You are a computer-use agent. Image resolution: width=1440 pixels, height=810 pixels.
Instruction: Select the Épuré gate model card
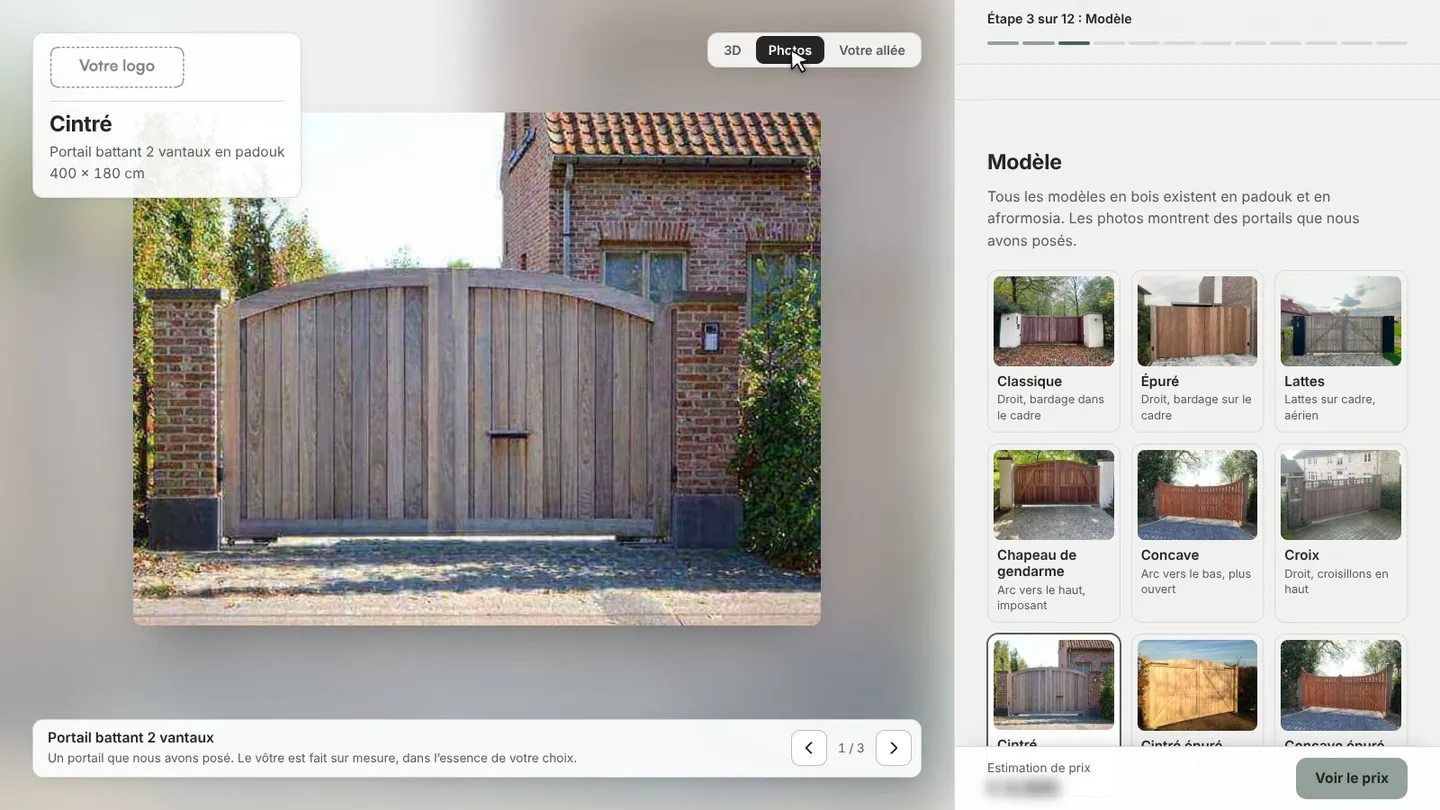[1197, 351]
